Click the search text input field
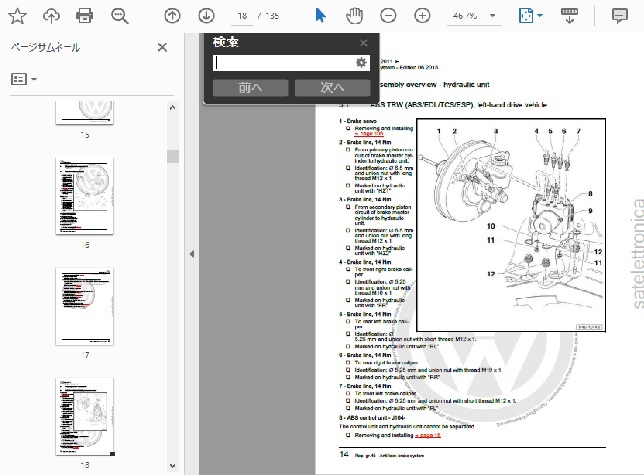Image resolution: width=644 pixels, height=475 pixels. coord(283,63)
